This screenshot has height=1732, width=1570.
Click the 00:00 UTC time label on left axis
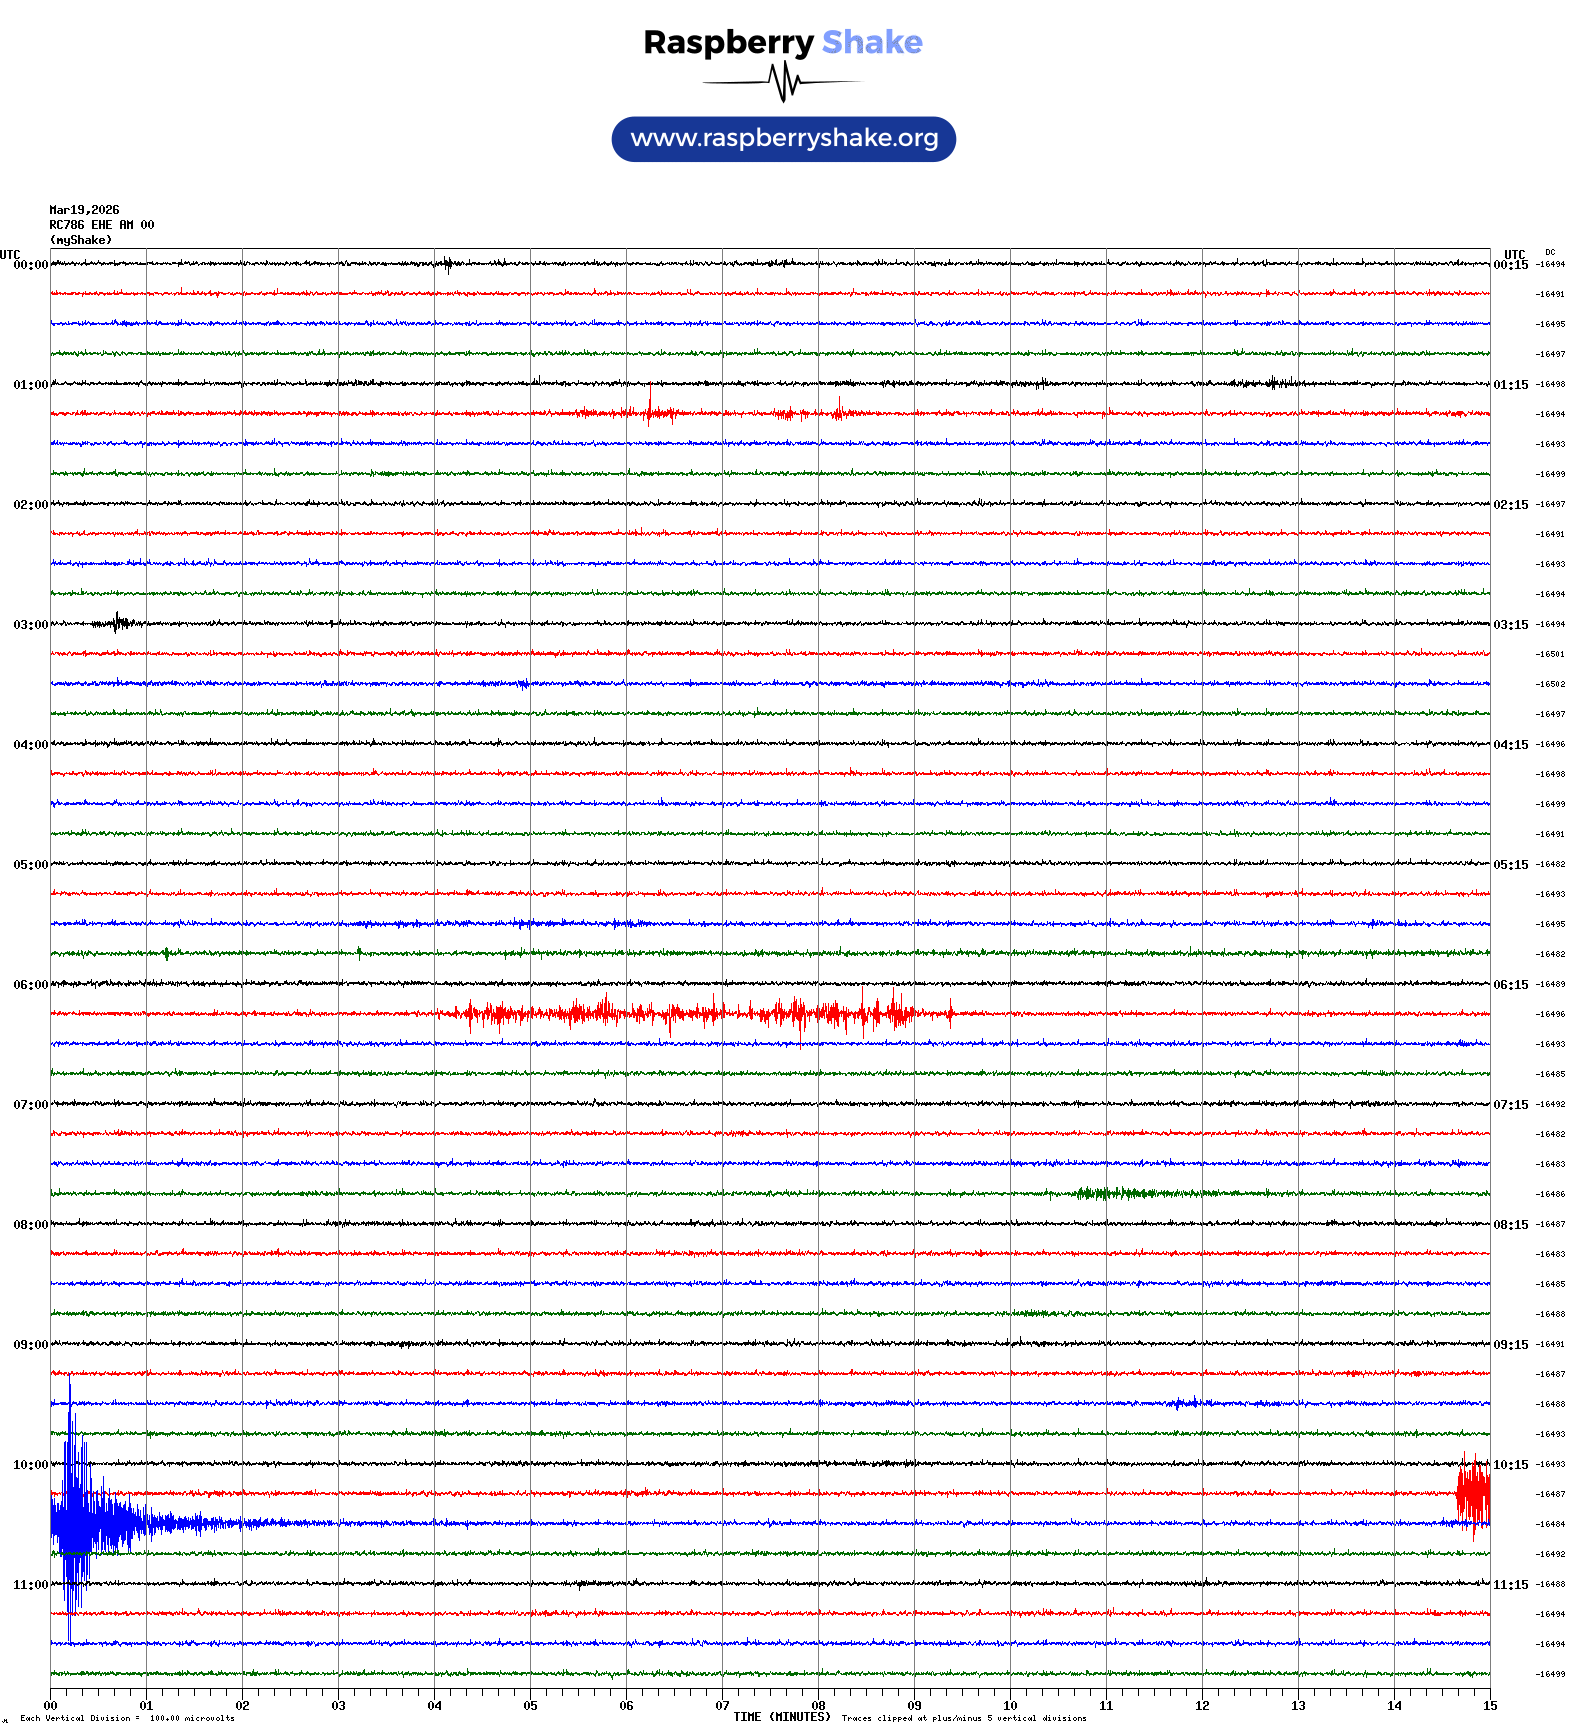coord(30,265)
